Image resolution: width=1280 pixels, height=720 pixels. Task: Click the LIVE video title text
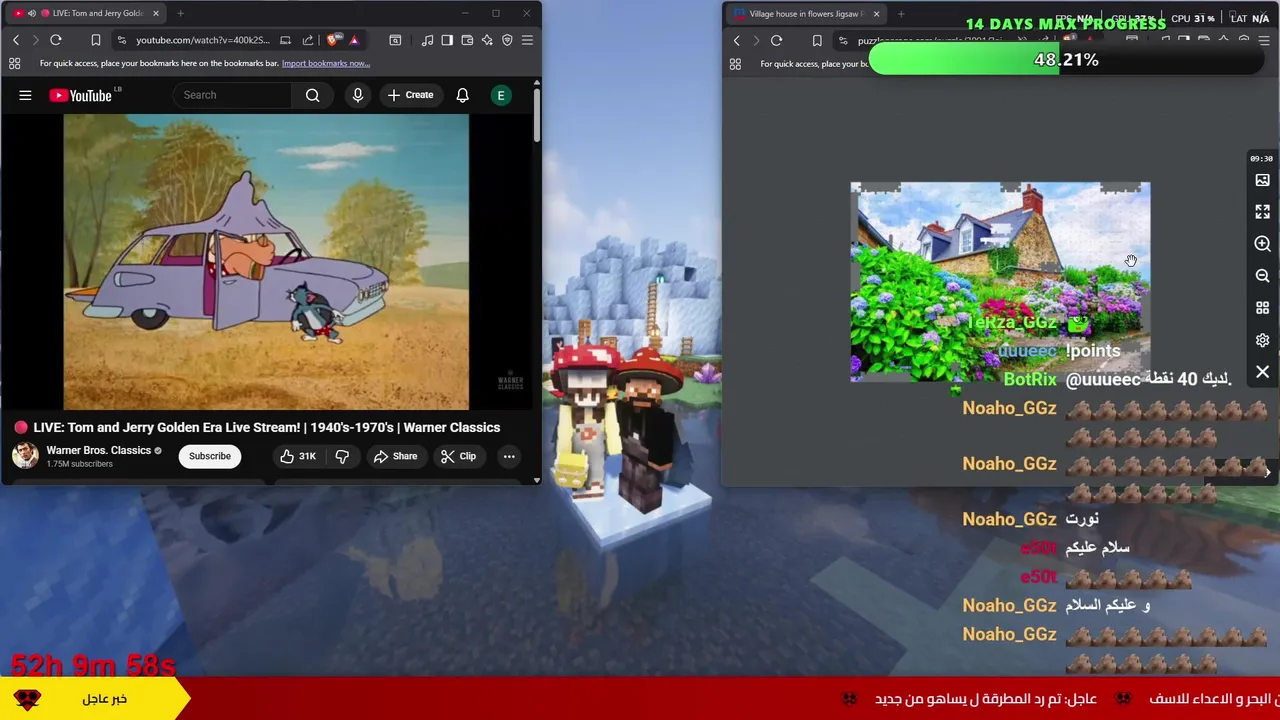(x=267, y=427)
